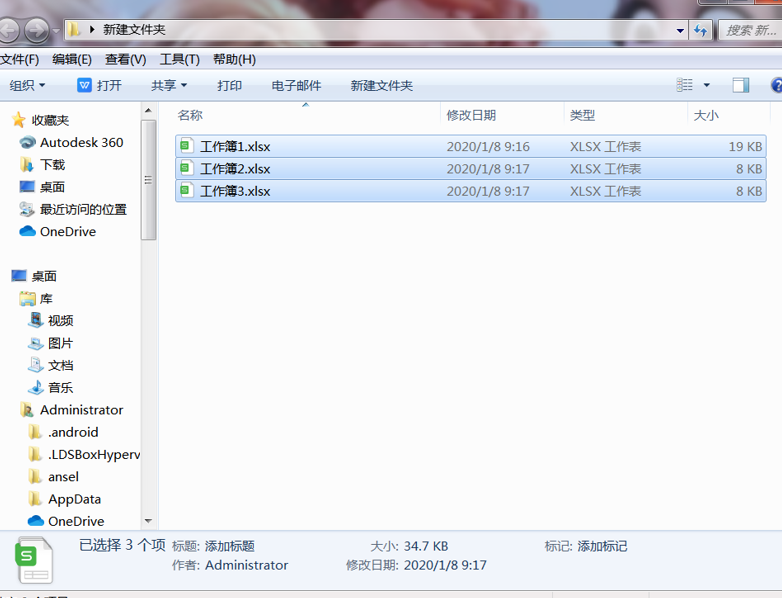Open the 查看(V) menu
This screenshot has height=598, width=782.
[125, 59]
